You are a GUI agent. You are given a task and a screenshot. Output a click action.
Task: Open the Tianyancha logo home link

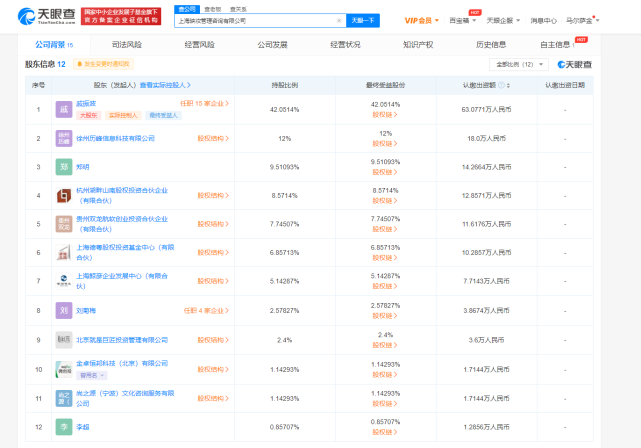tap(47, 16)
